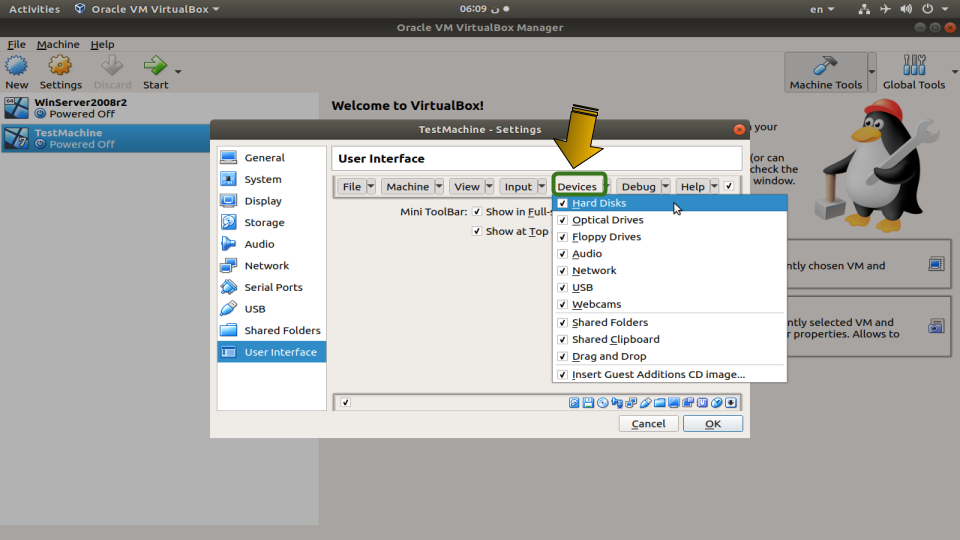Click display monitor indicator in status bar editor

tap(673, 402)
